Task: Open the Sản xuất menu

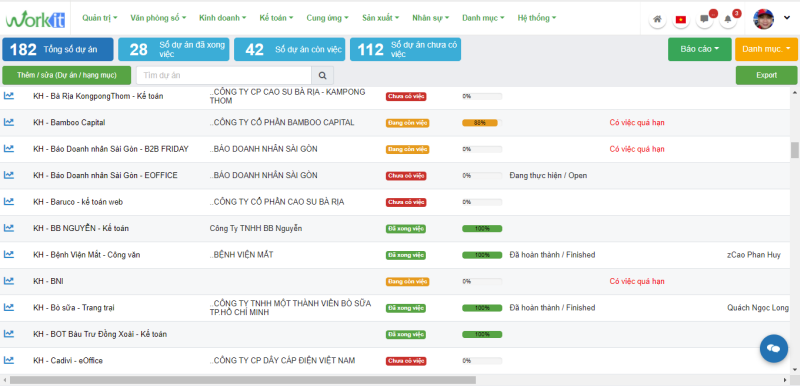Action: [381, 18]
